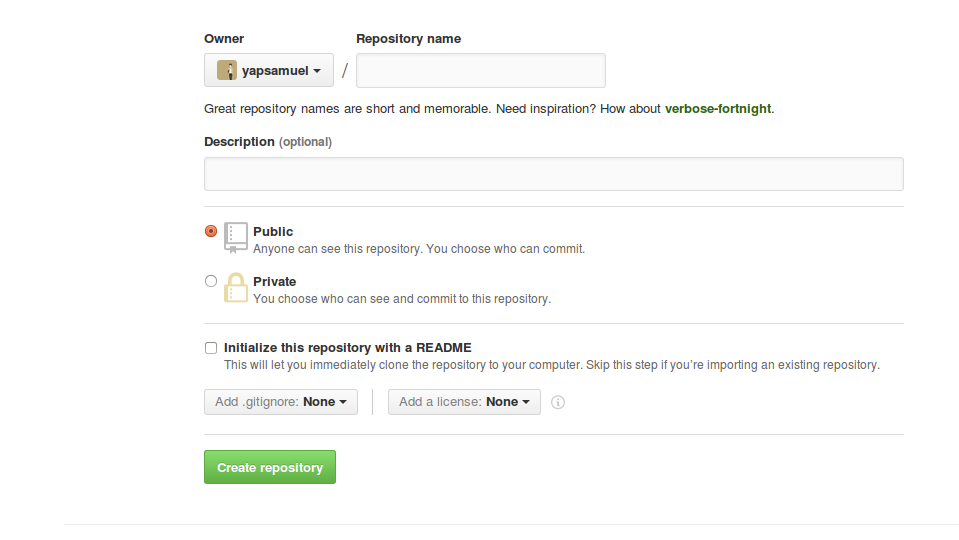Focus the Description text field
Screen dimensions: 959x540
pos(553,174)
